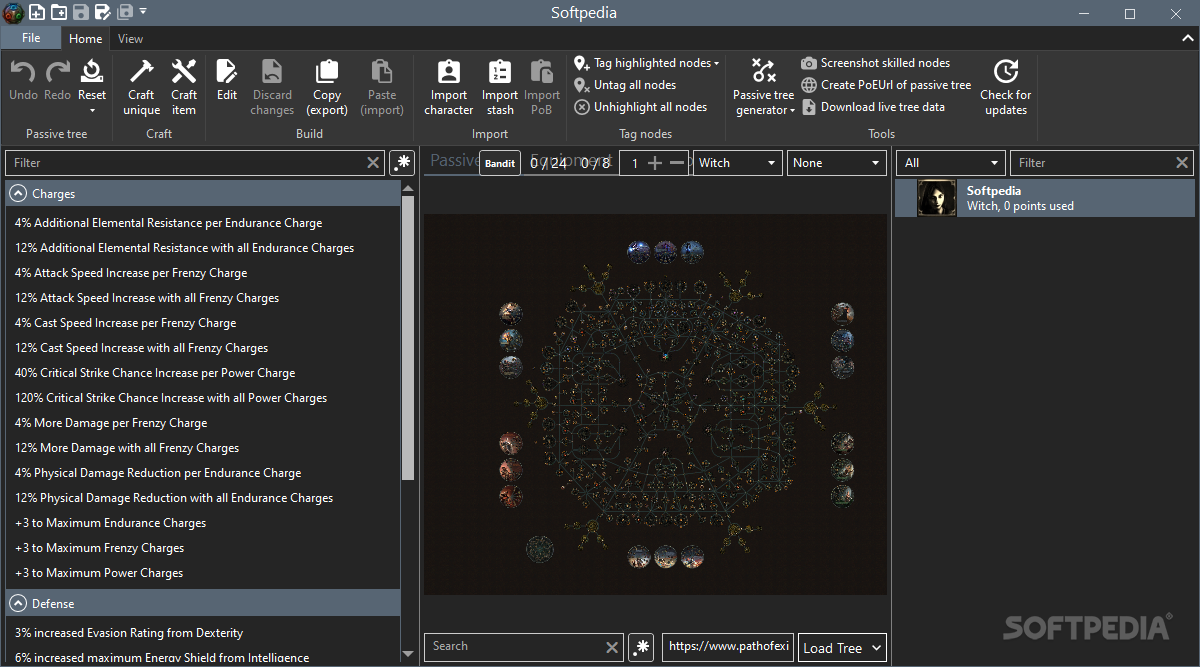Click Untag all nodes
Image resolution: width=1200 pixels, height=667 pixels.
(x=626, y=85)
